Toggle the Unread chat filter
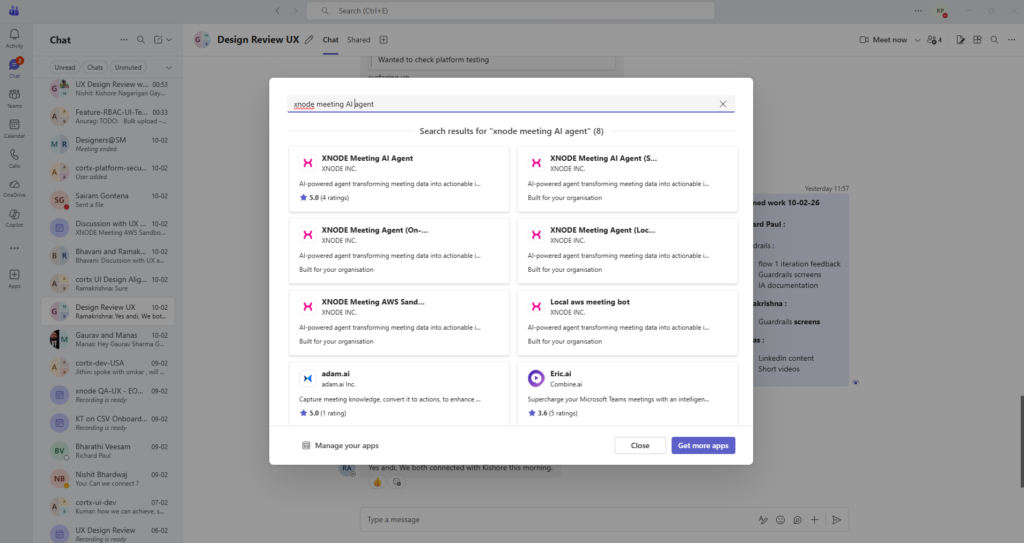 tap(65, 67)
